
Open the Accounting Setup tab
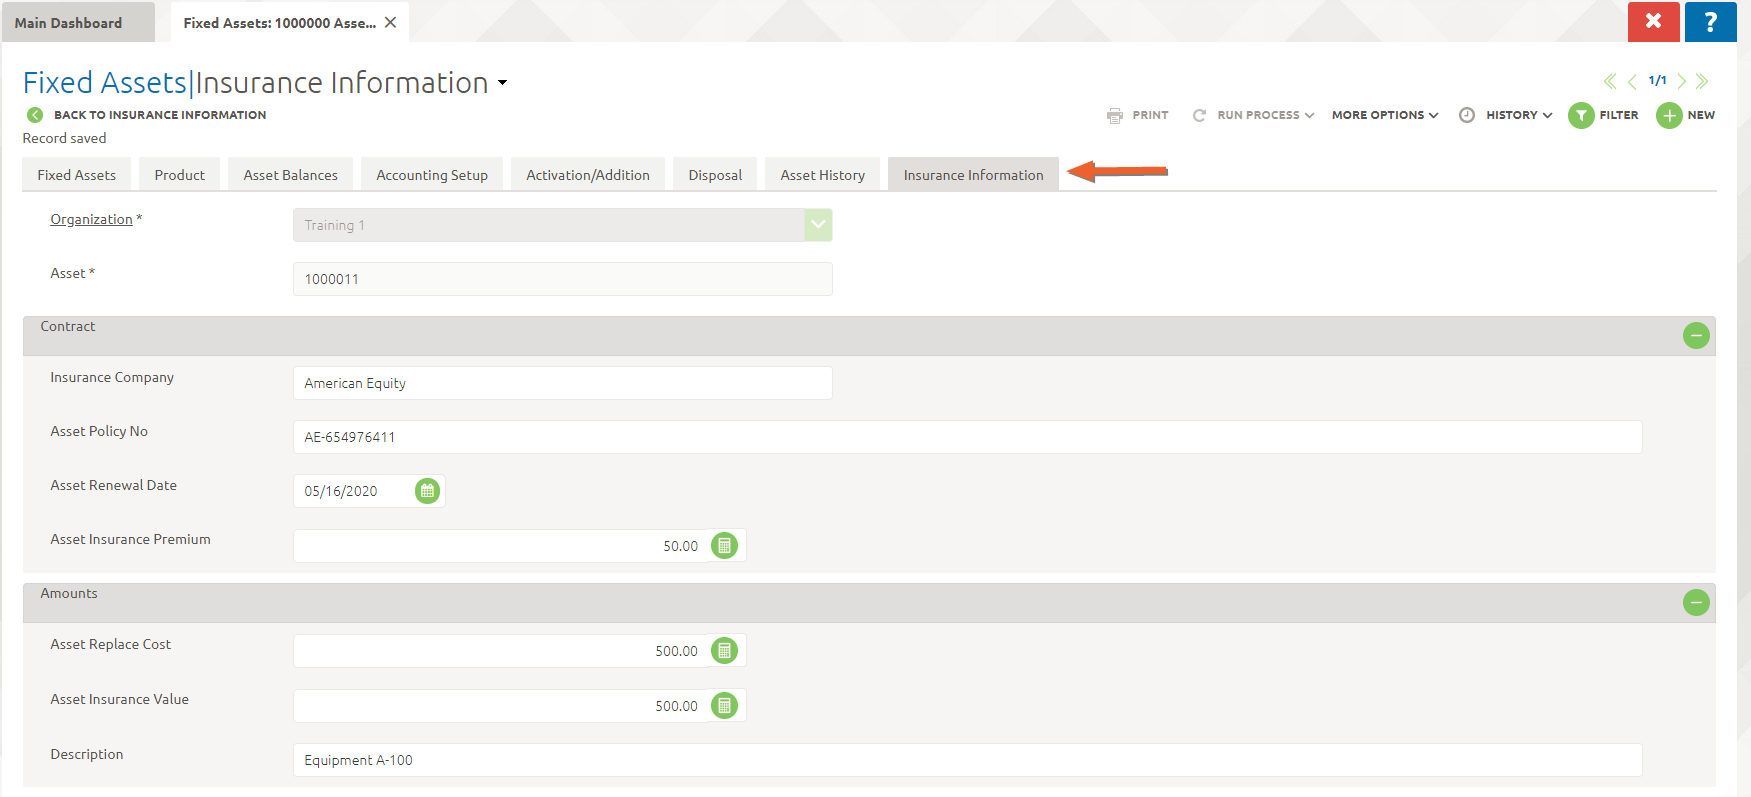click(432, 175)
